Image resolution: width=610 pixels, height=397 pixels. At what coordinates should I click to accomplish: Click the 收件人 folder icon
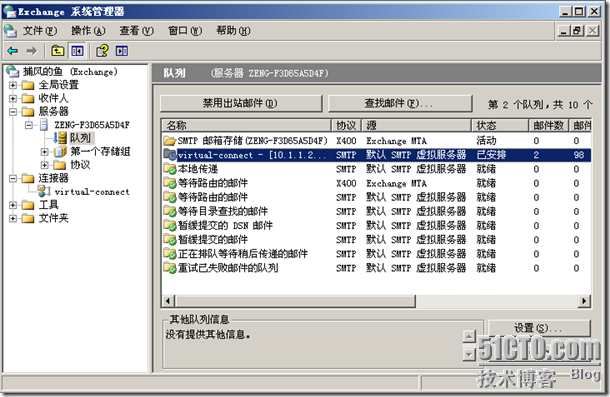[x=28, y=98]
